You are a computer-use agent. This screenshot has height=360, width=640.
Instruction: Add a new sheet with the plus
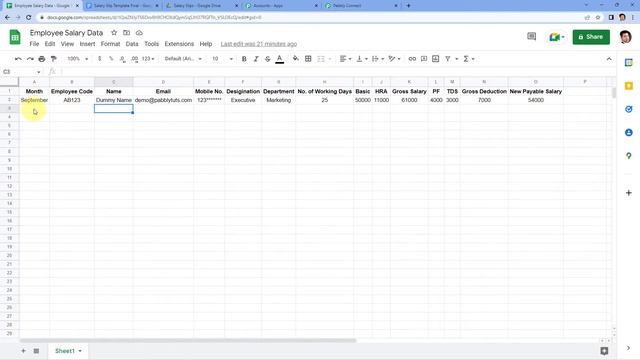[x=23, y=351]
